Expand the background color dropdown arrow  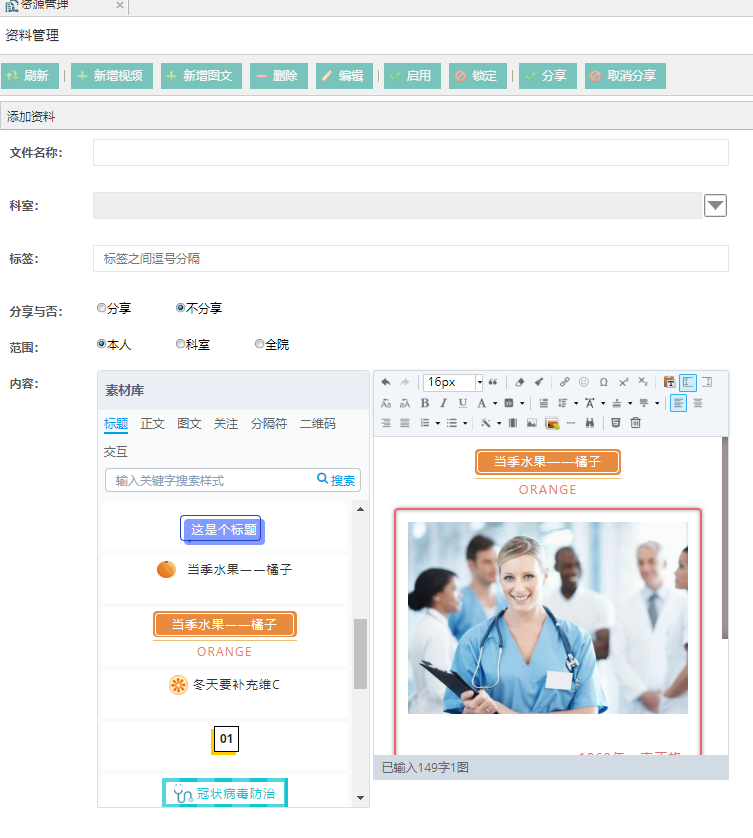coord(522,403)
